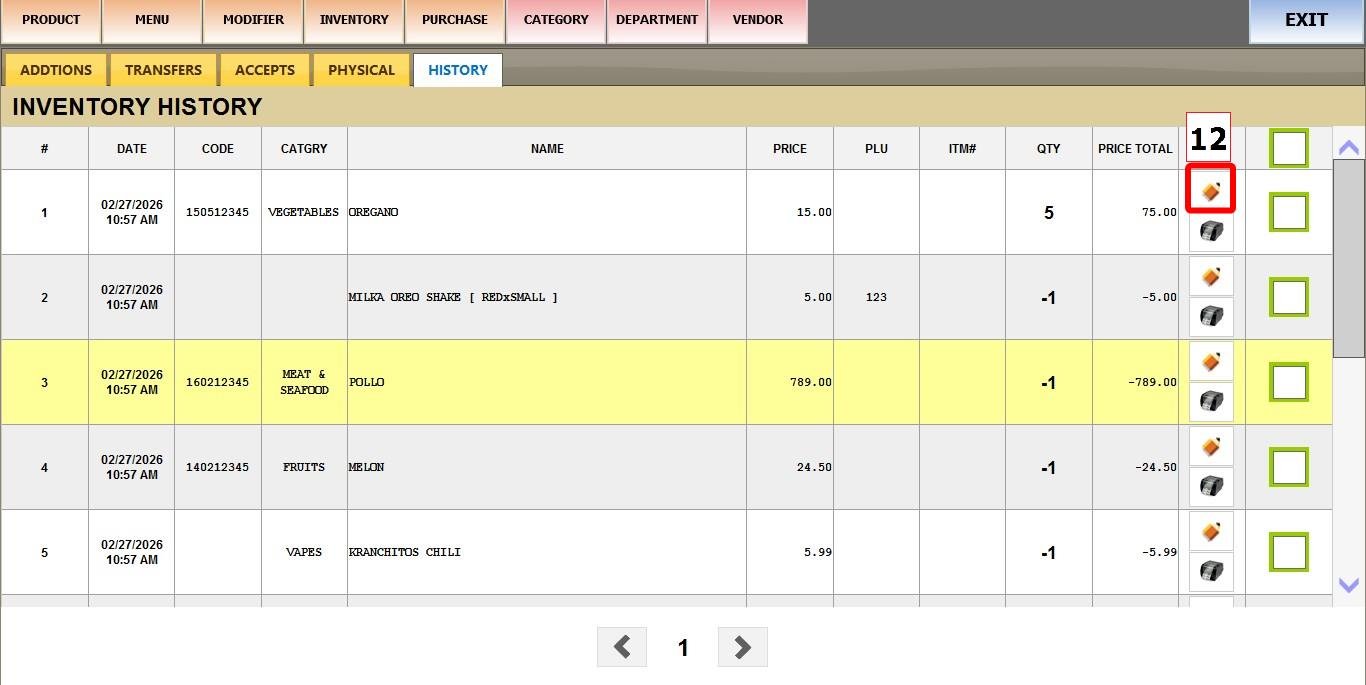
Task: Click the printer icon for POLLO
Action: pyautogui.click(x=1210, y=402)
